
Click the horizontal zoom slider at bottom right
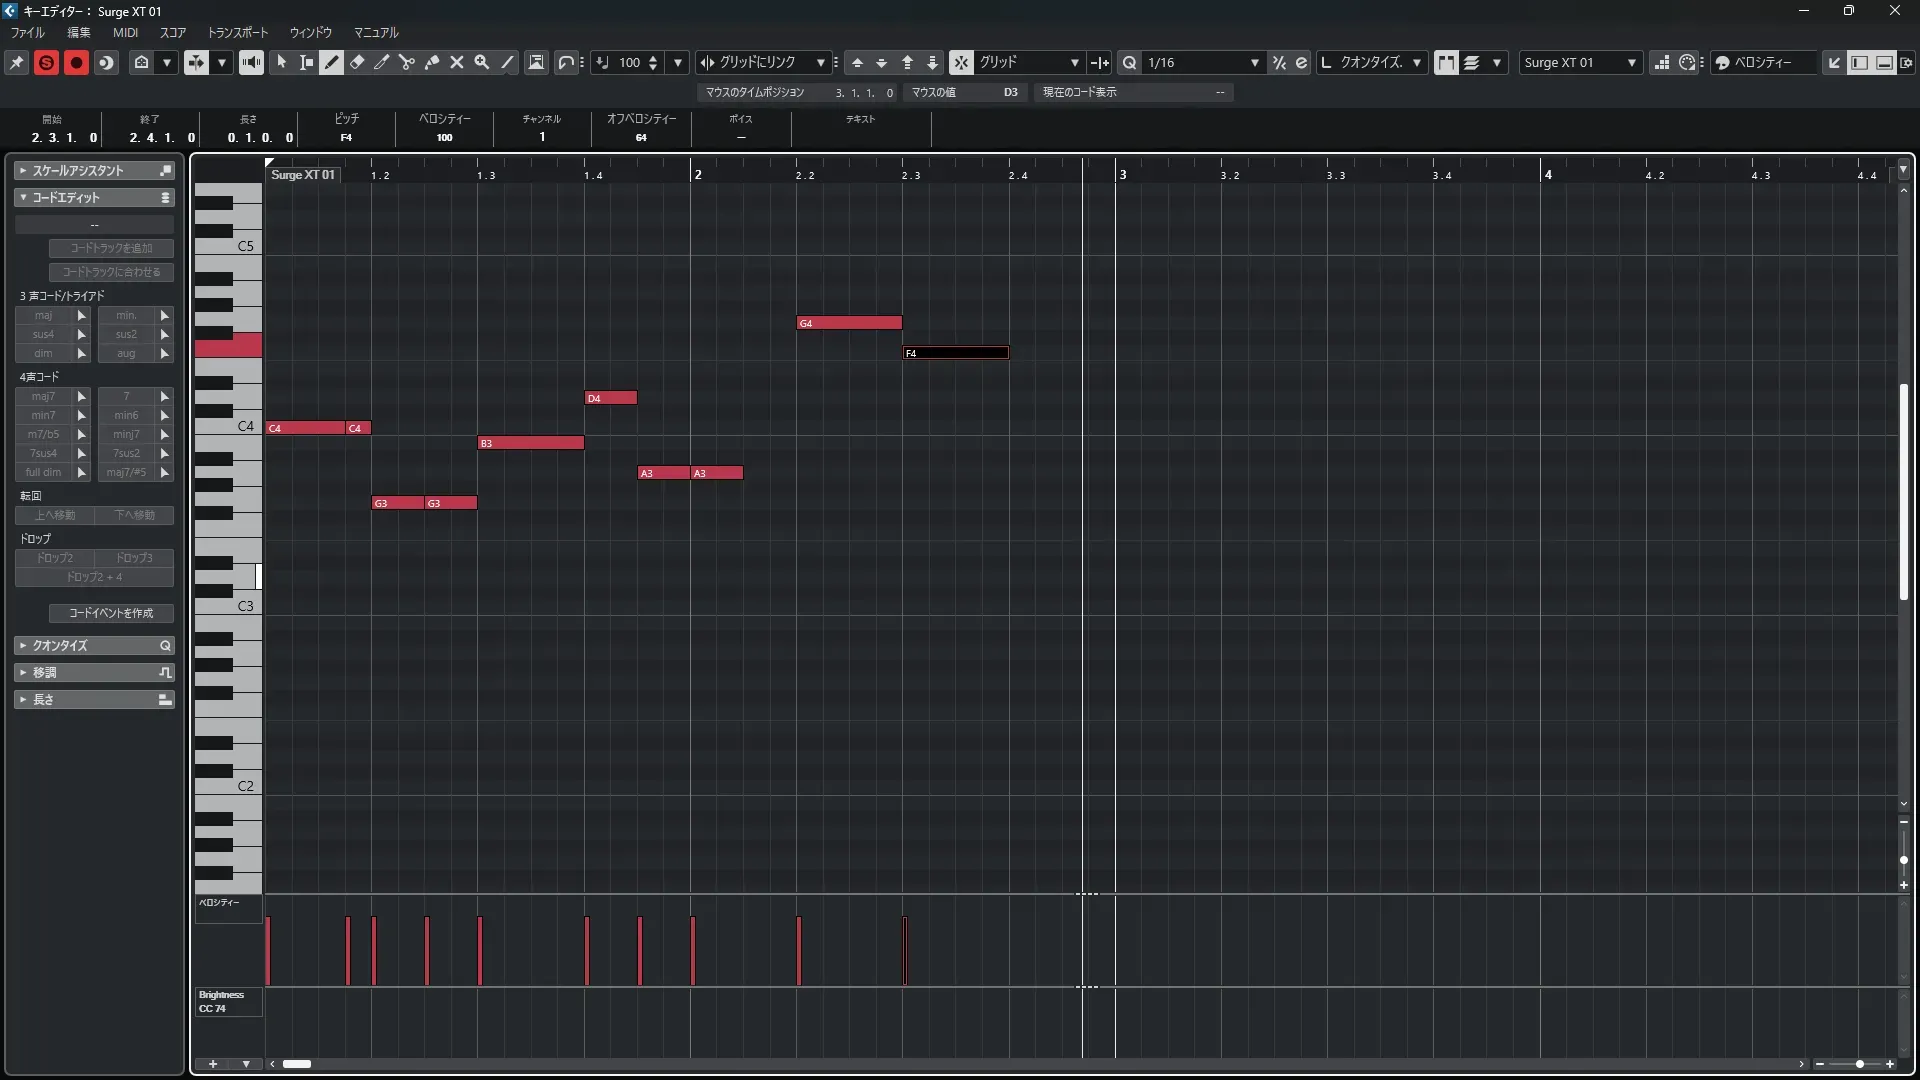(1859, 1064)
